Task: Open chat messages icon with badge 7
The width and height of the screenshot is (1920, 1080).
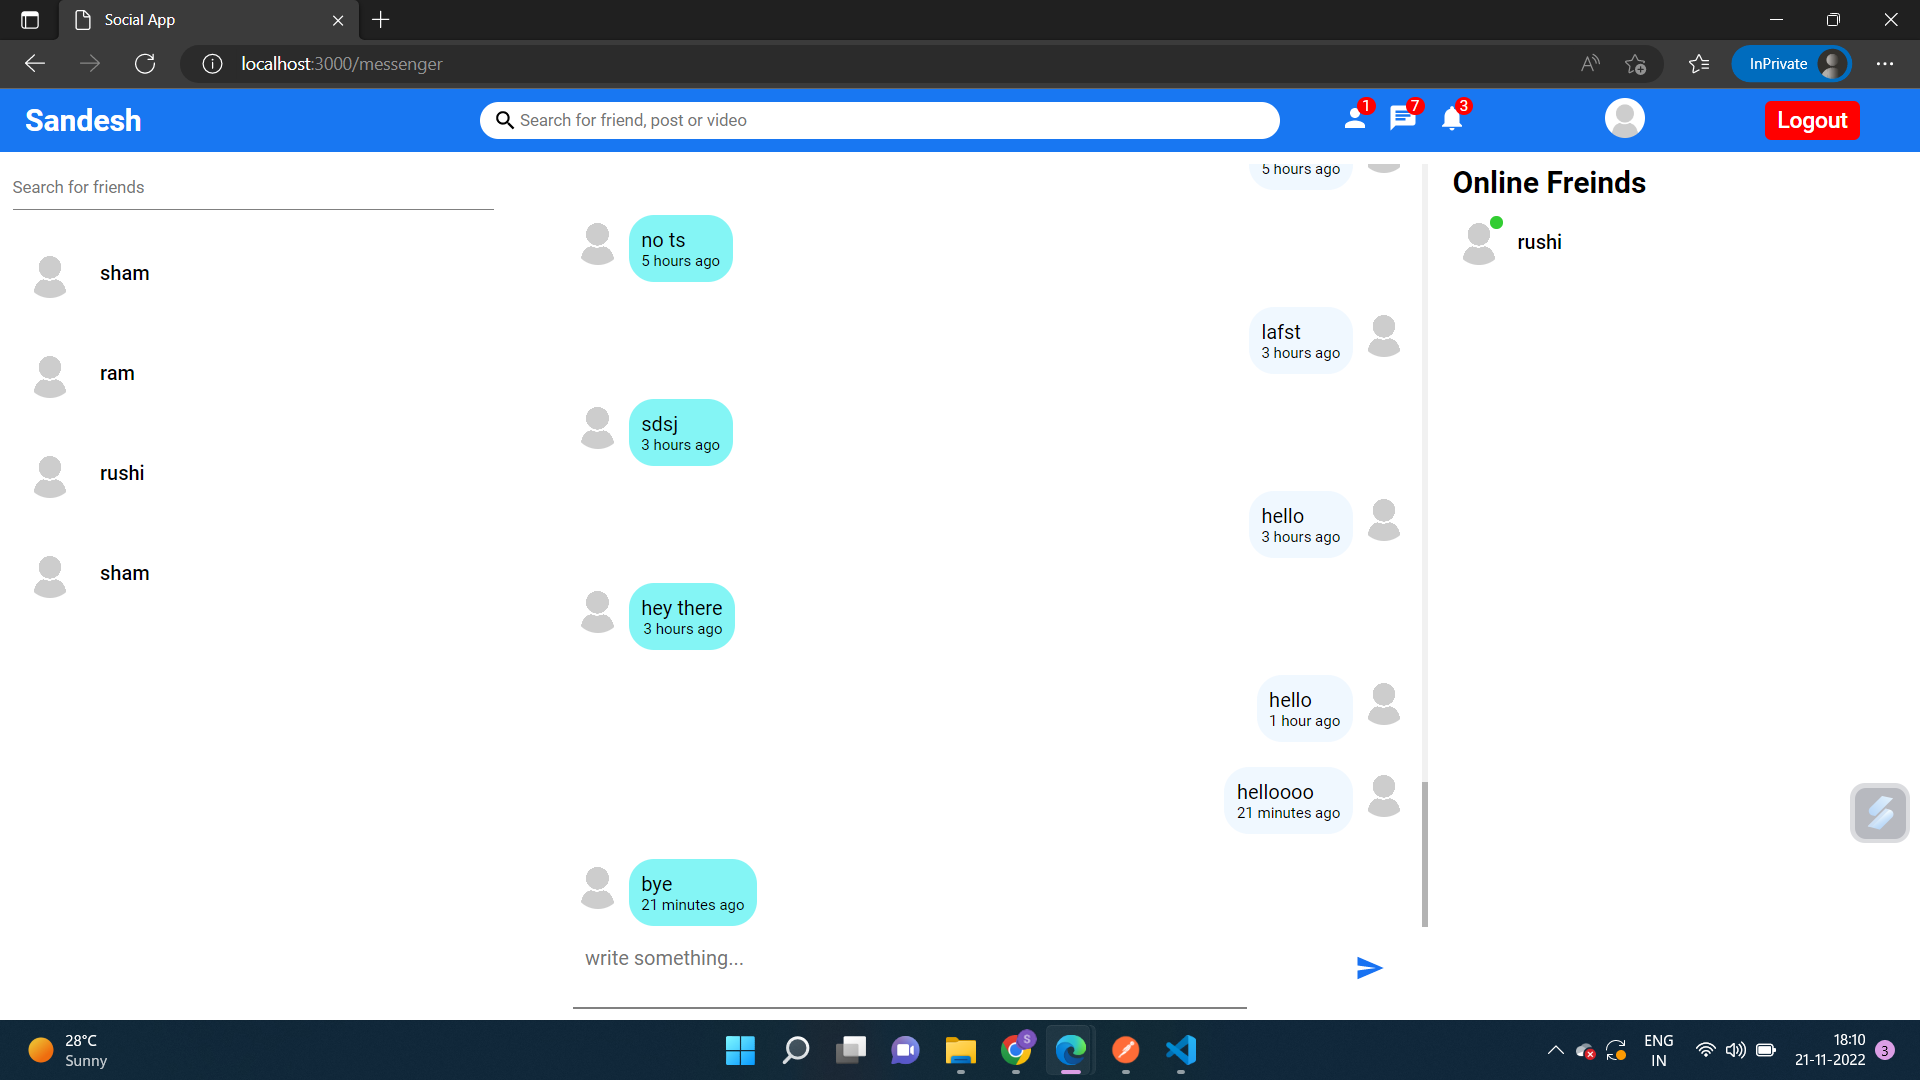Action: (x=1402, y=119)
